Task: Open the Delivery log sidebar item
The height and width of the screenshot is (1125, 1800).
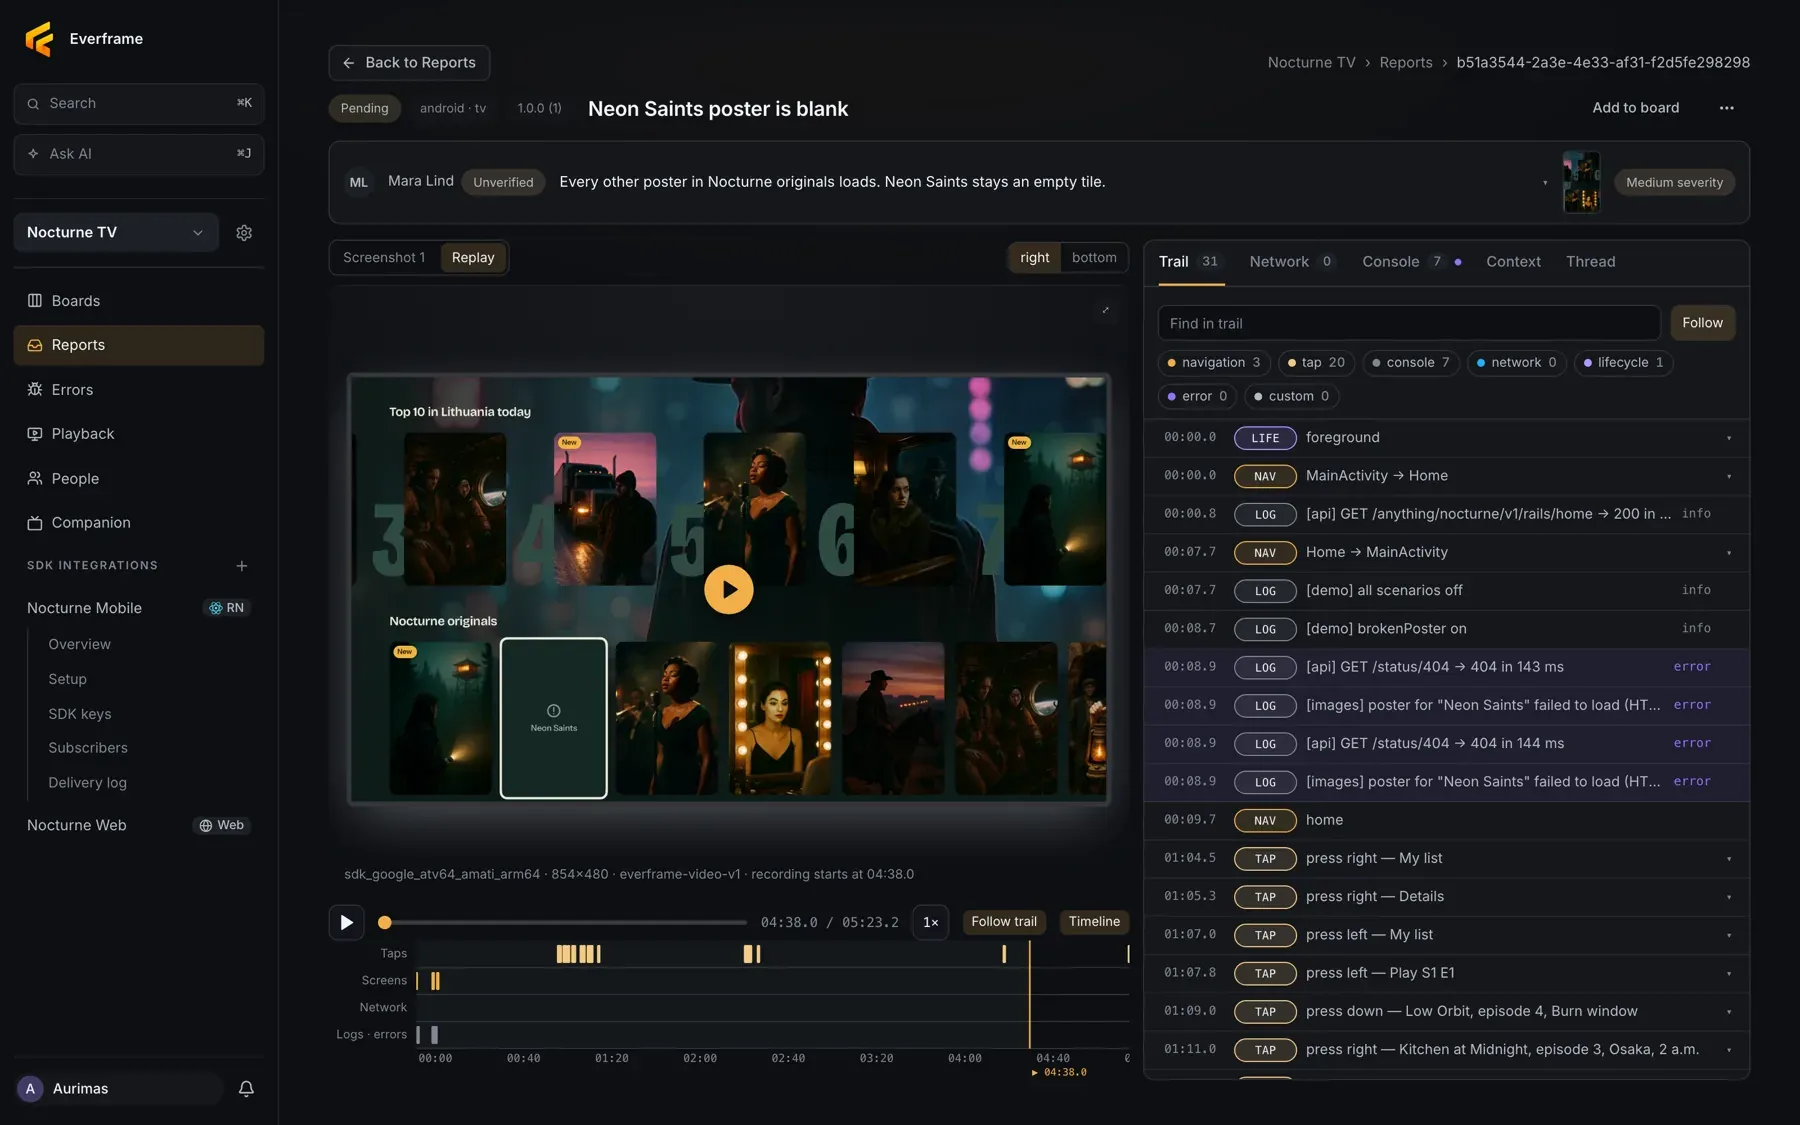Action: [x=87, y=783]
